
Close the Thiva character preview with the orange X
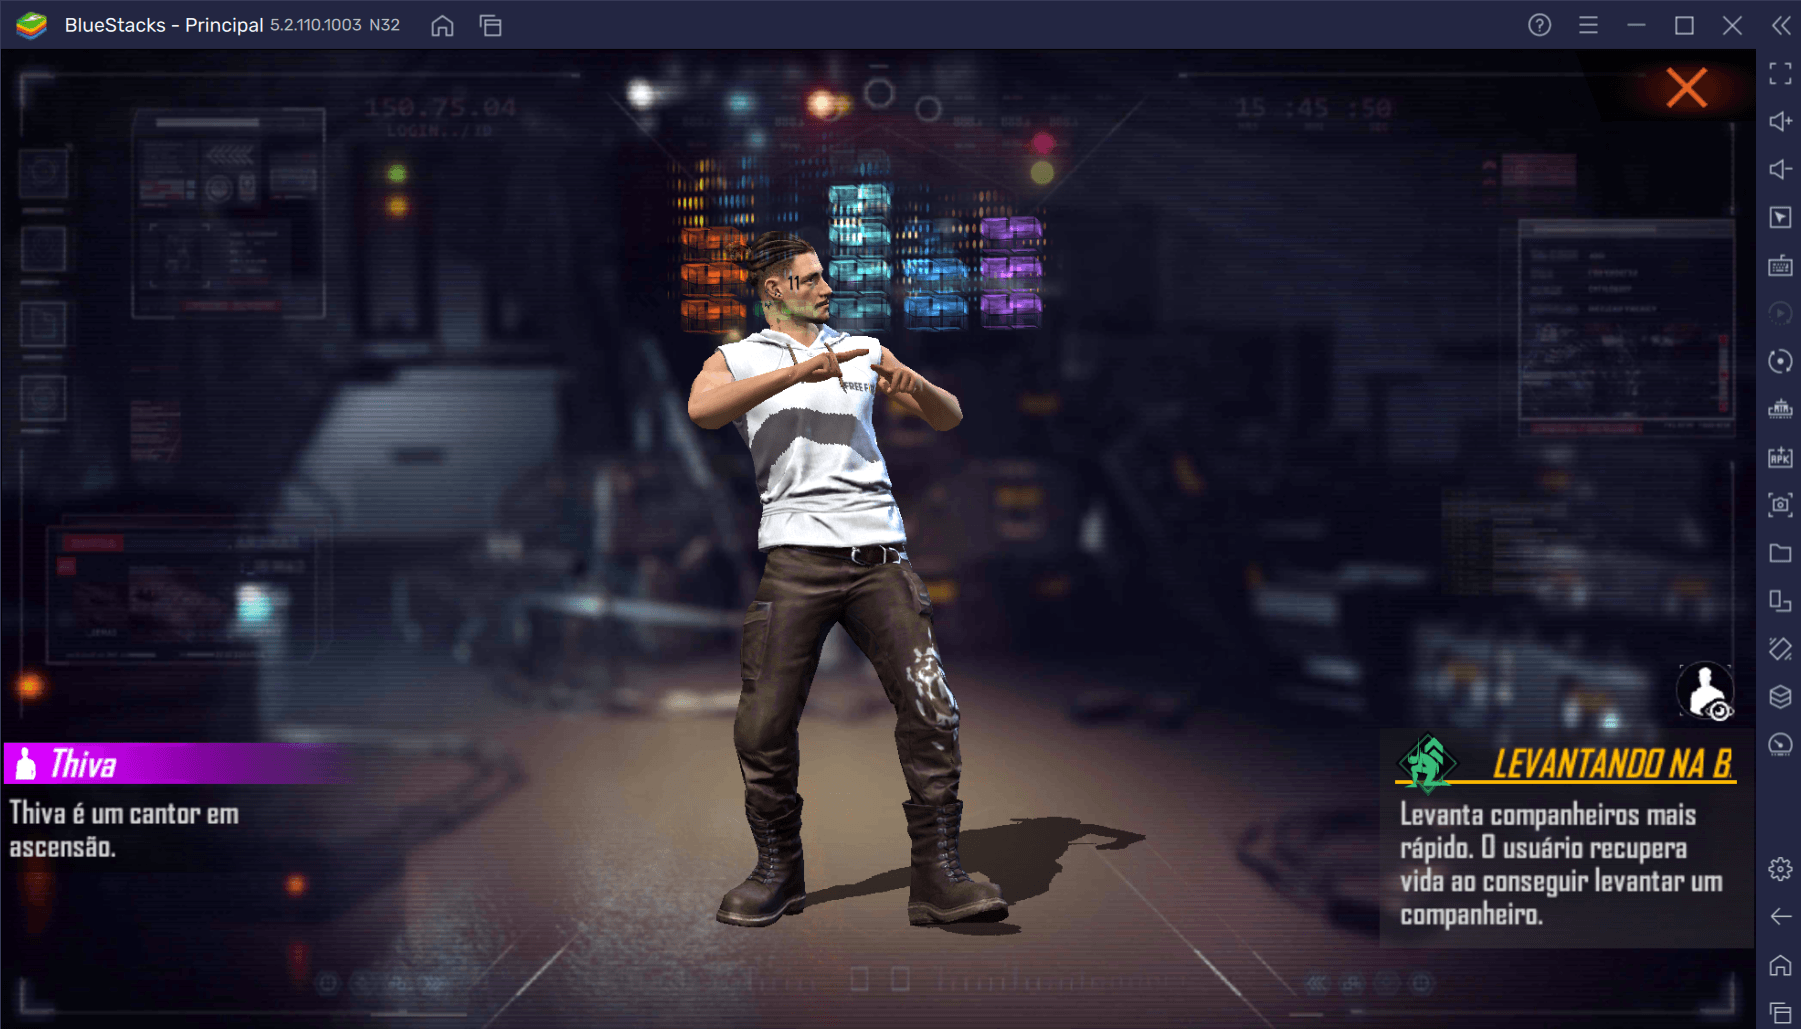click(x=1686, y=88)
